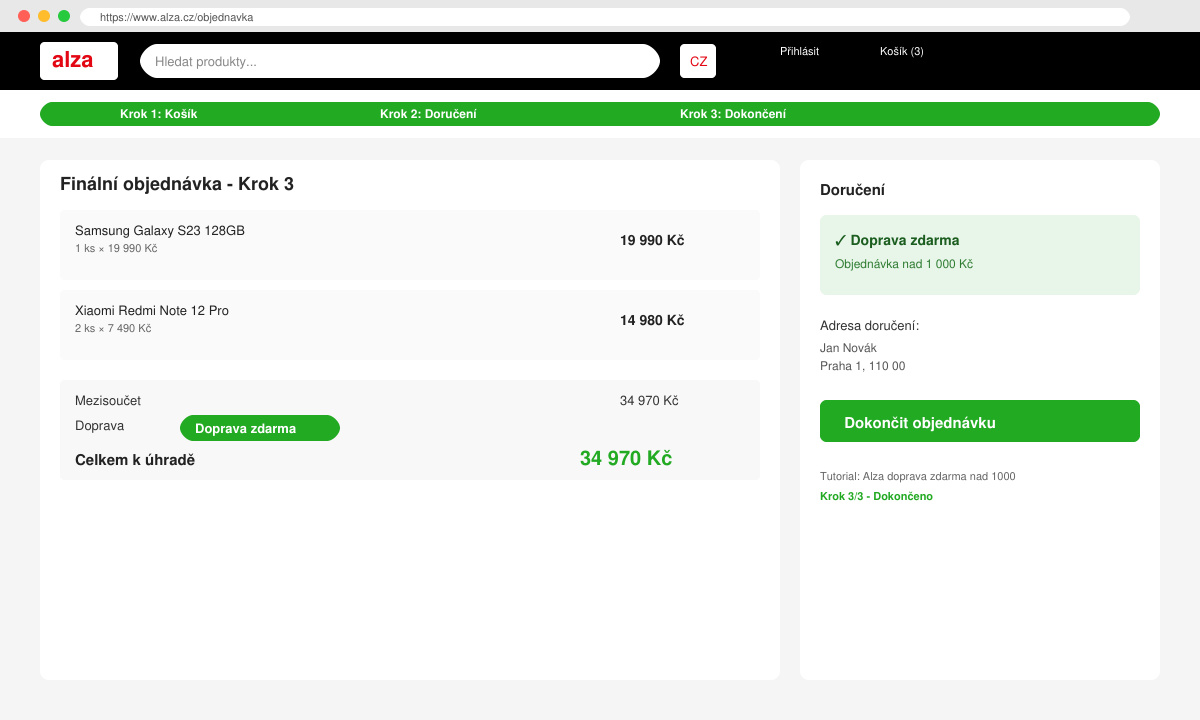Click the 19 990 Kč item total

click(x=652, y=240)
